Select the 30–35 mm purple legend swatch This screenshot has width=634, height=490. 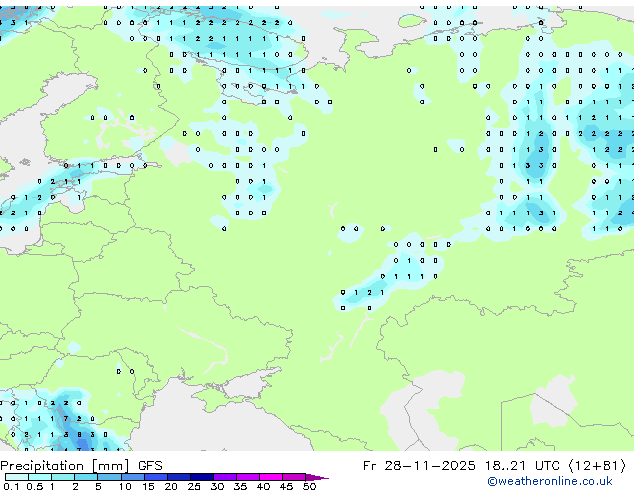point(225,477)
